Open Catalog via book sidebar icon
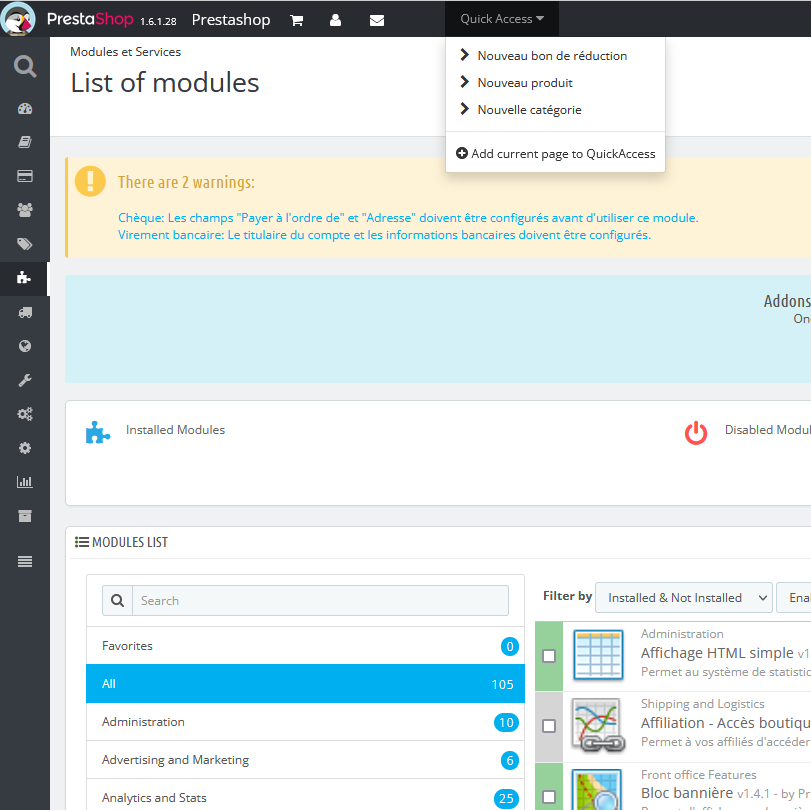Screen dimensions: 811x810 [25, 142]
